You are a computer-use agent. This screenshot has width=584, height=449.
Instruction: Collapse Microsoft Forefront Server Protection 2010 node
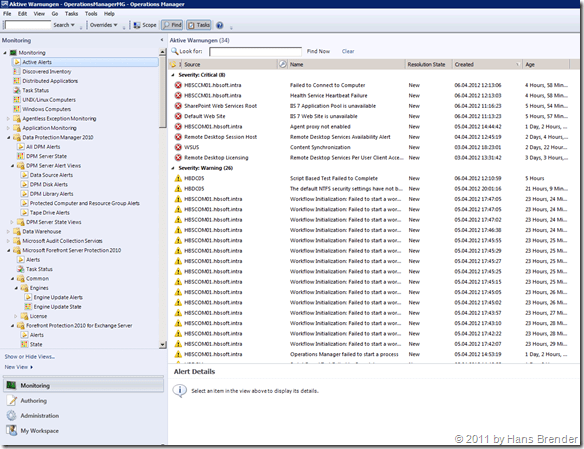[x=9, y=250]
